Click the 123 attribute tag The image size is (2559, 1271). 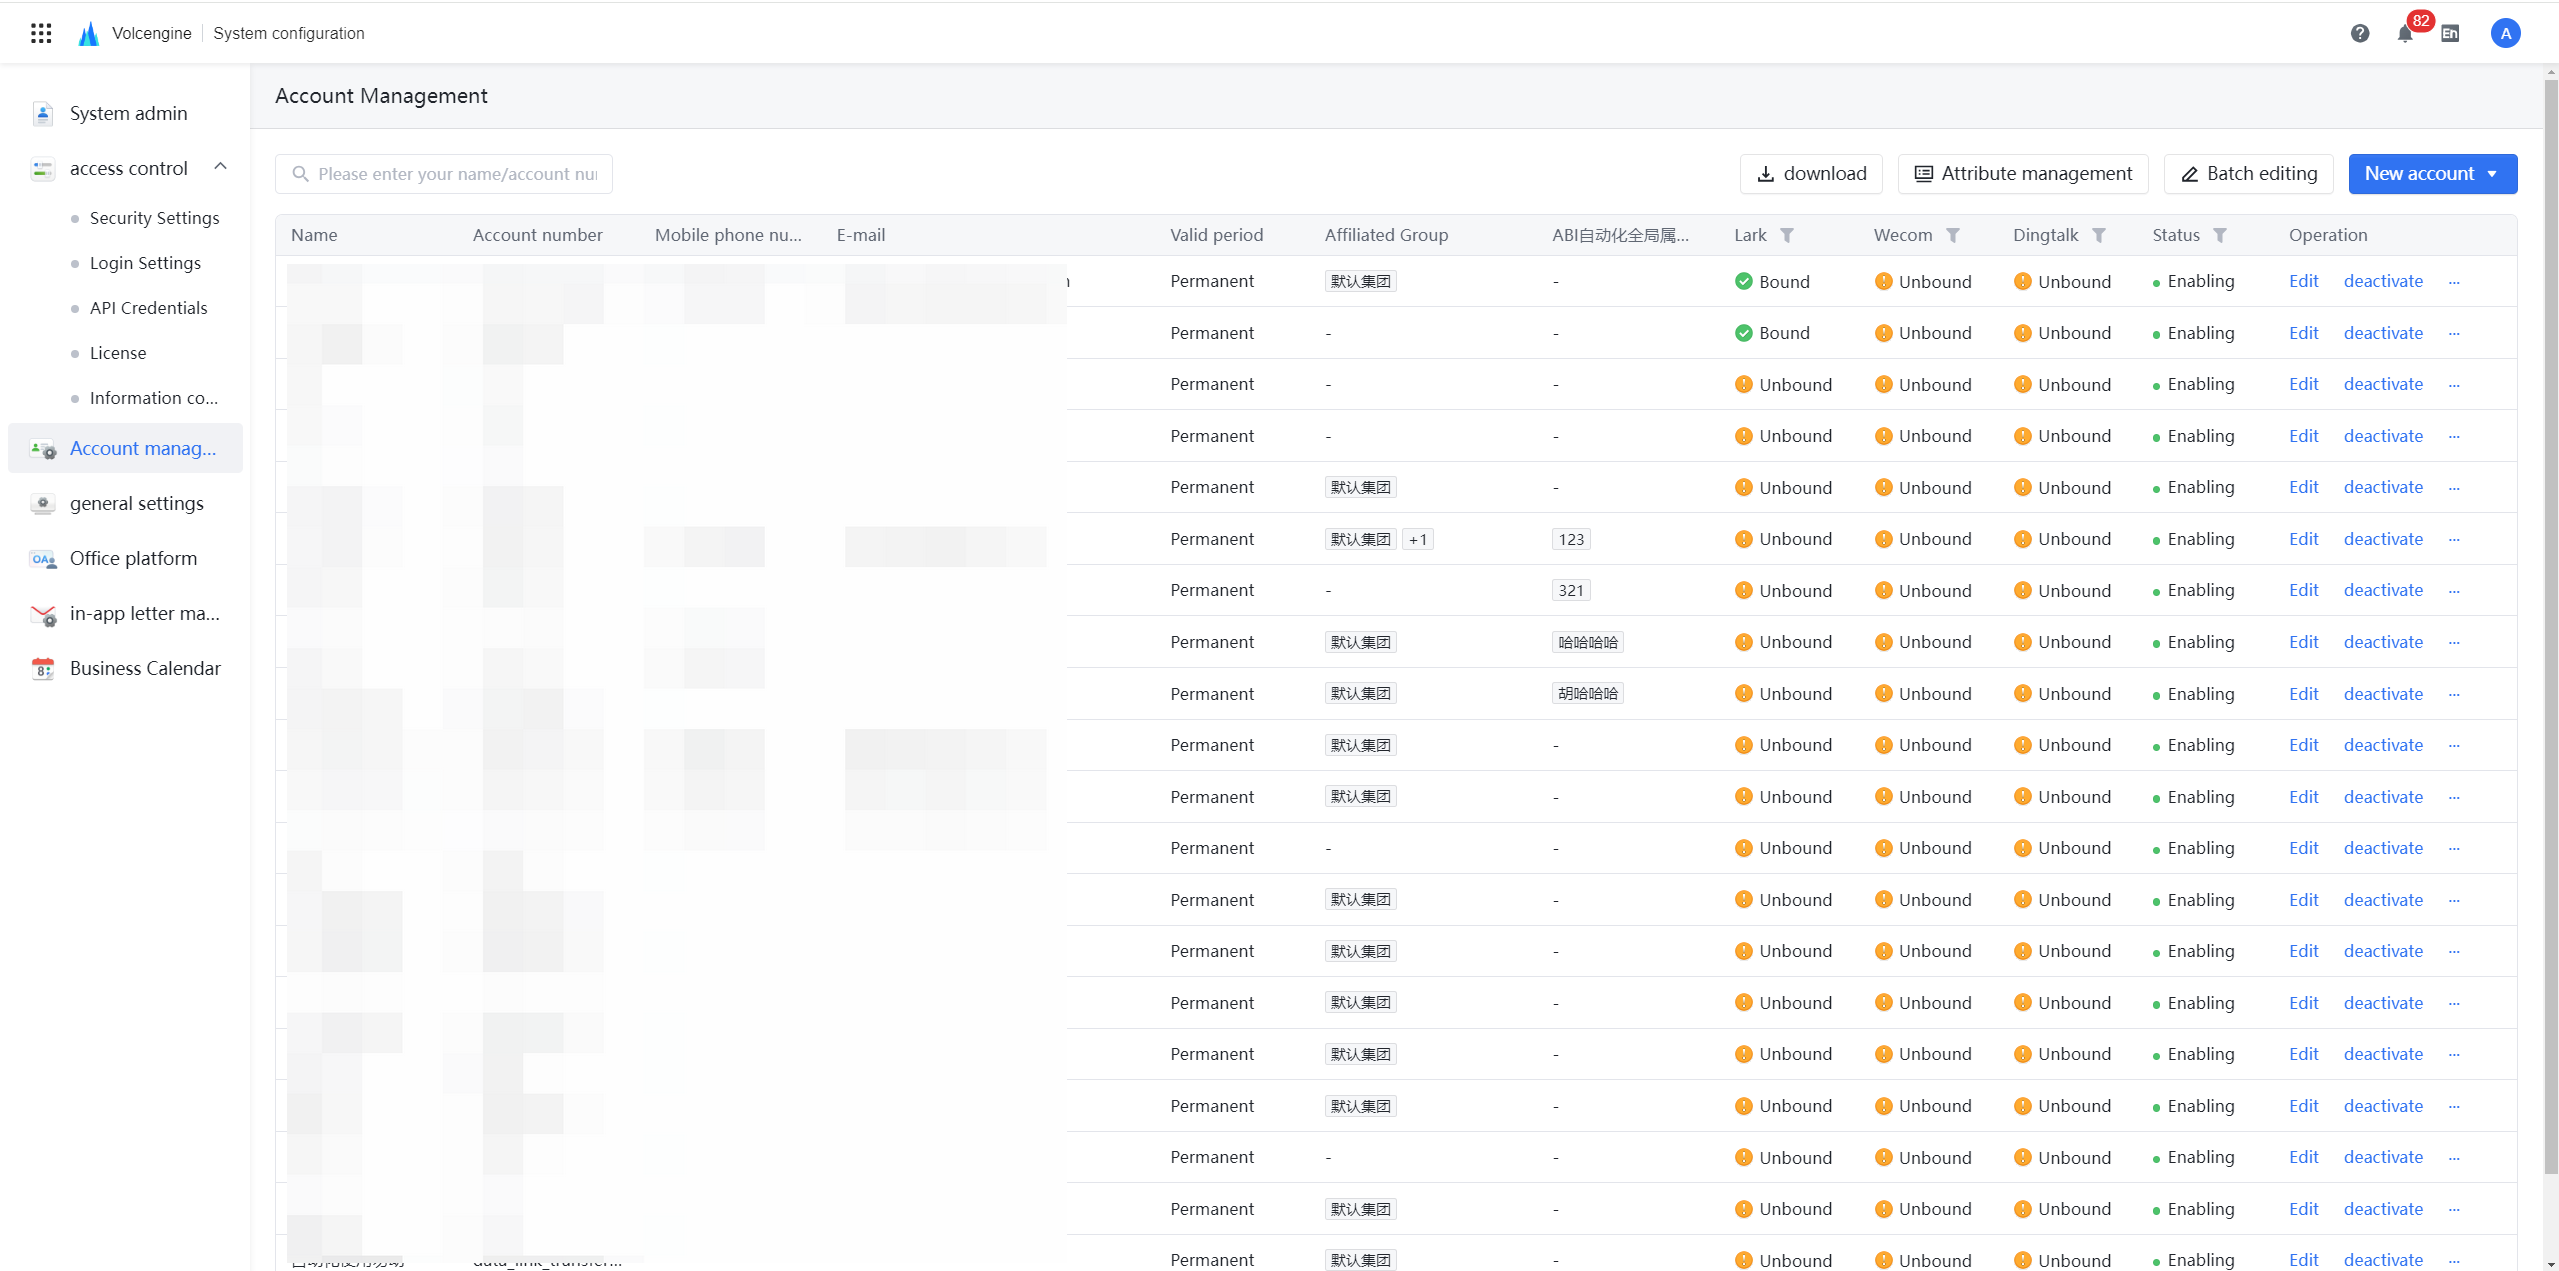click(1571, 540)
